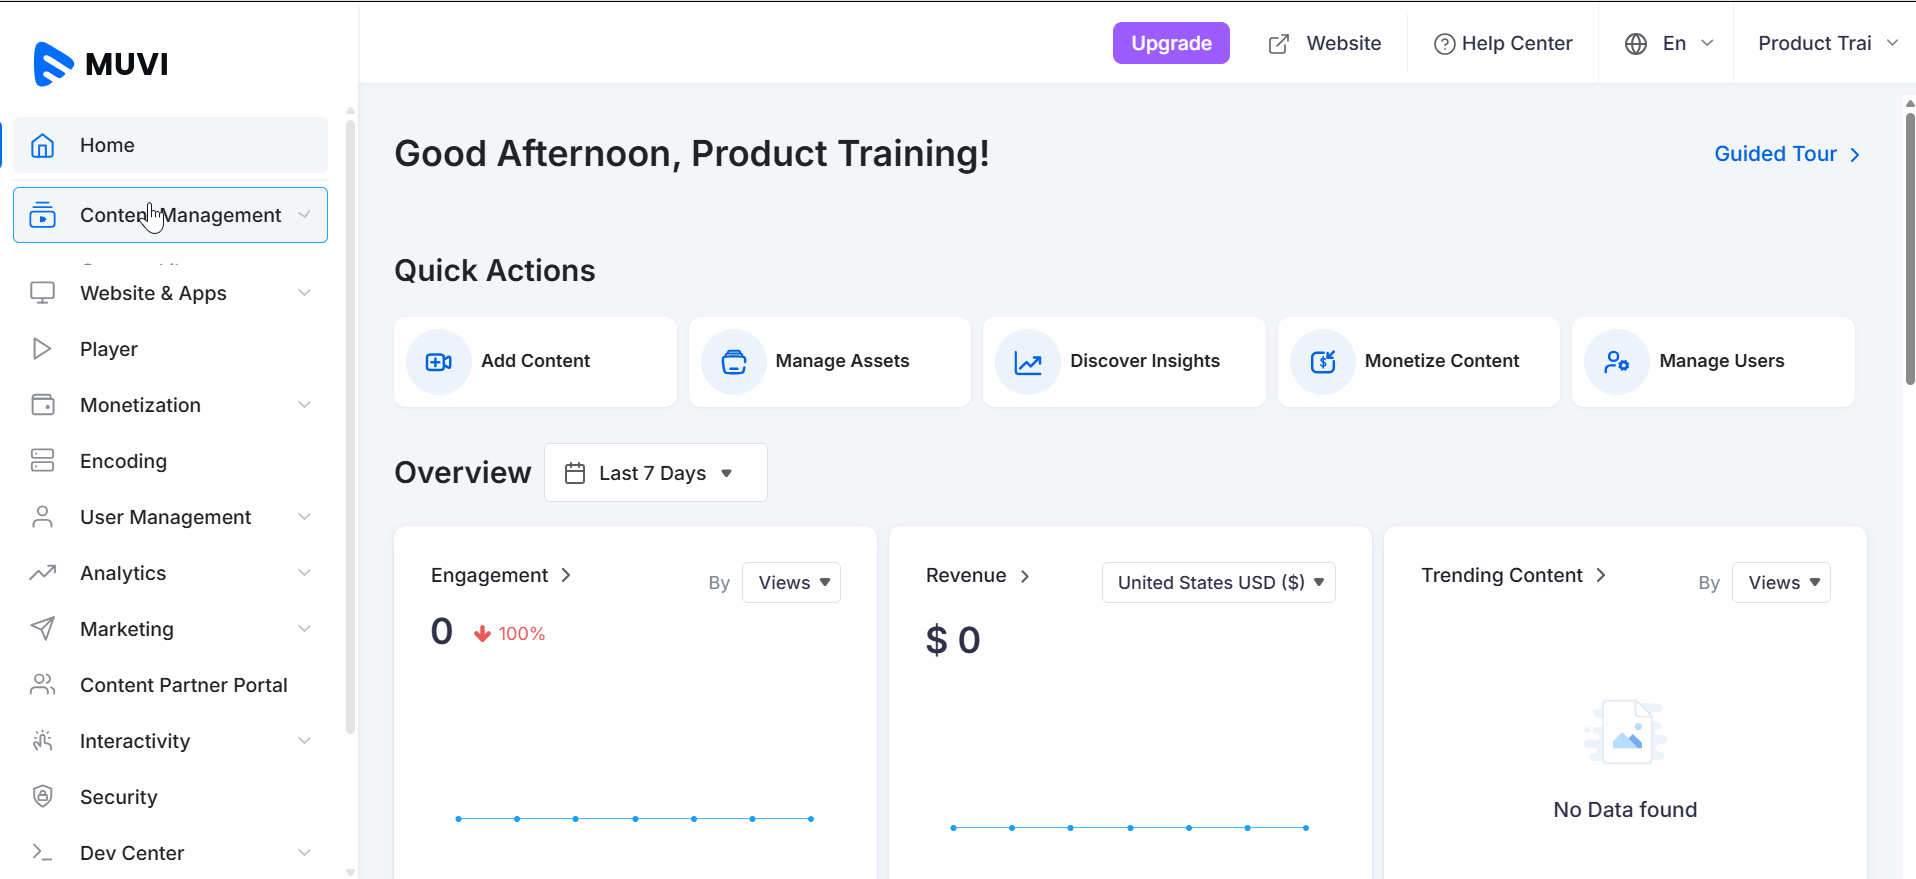Click the Manage Assets icon
The width and height of the screenshot is (1916, 879).
733,362
